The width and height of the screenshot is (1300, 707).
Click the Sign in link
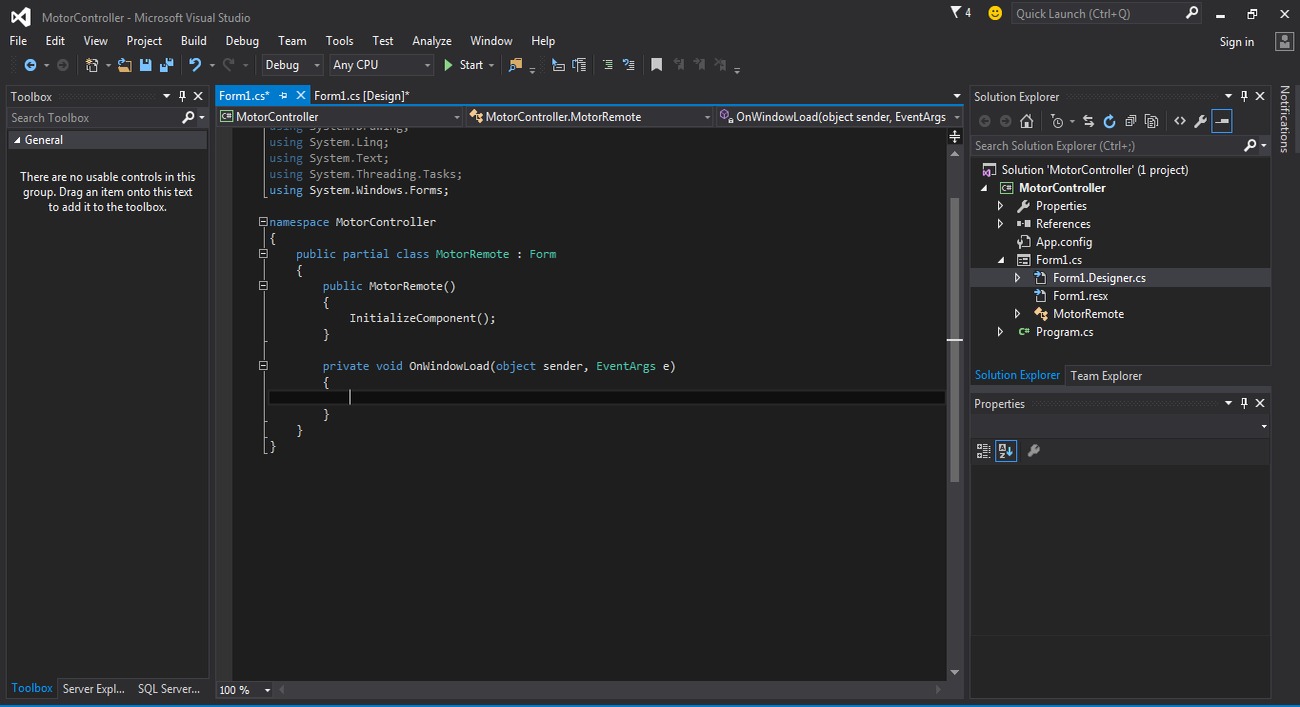pyautogui.click(x=1236, y=41)
